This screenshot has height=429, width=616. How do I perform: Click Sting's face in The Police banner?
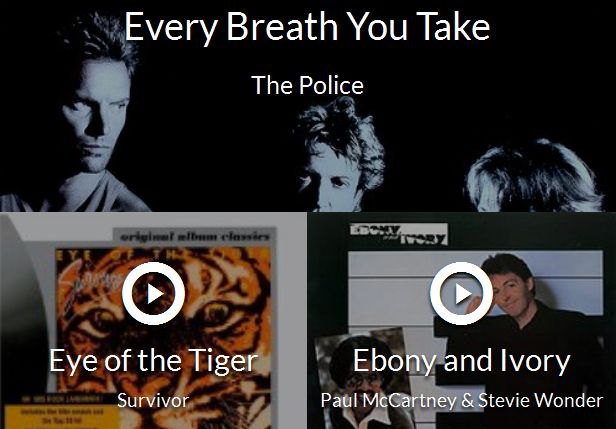click(95, 116)
